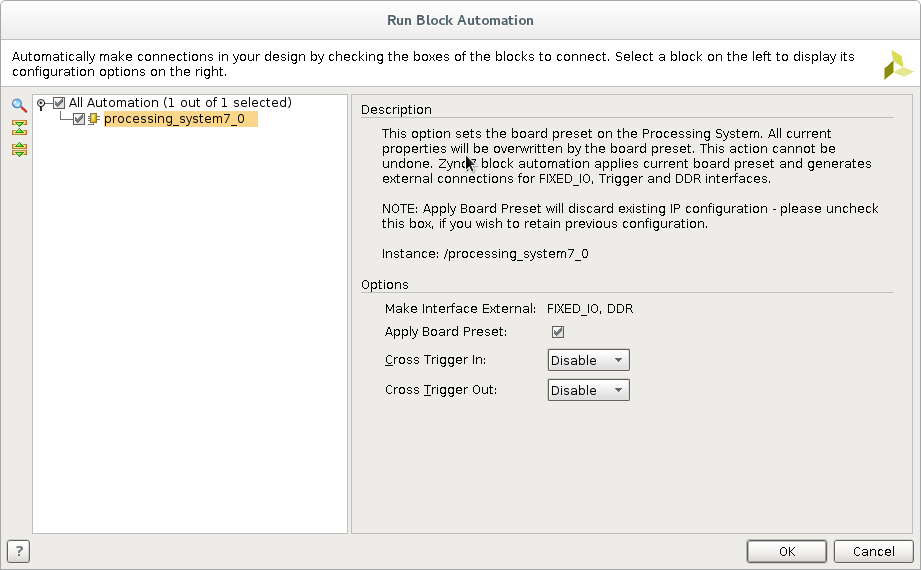Collapse the All Automation tree node handle
Image resolution: width=921 pixels, height=570 pixels.
[x=41, y=104]
